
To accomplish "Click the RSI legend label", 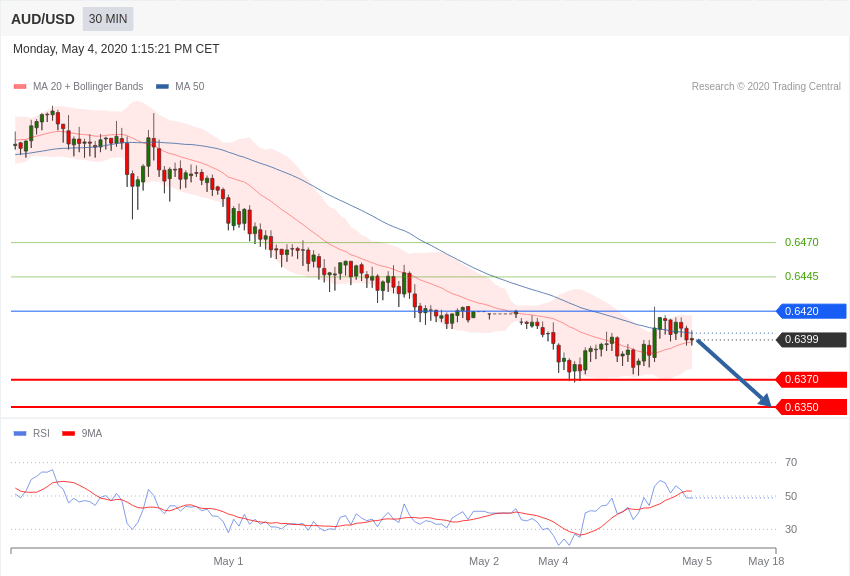I will tap(41, 433).
